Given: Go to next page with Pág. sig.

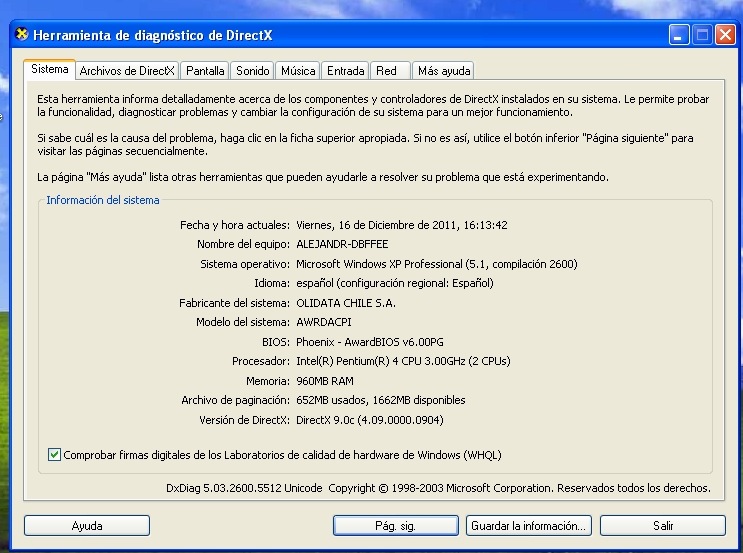Looking at the screenshot, I should coord(396,526).
